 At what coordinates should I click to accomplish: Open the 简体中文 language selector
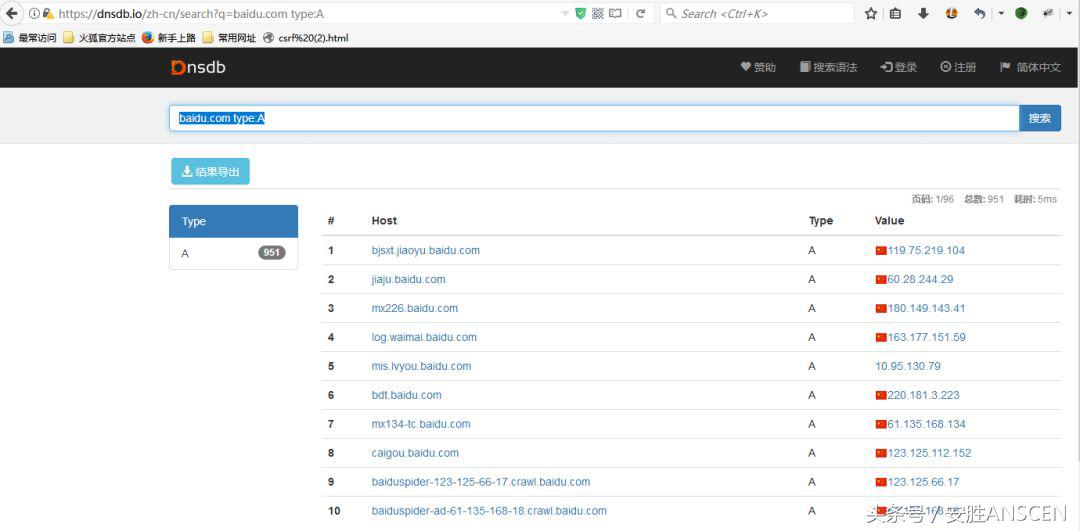click(x=1030, y=67)
